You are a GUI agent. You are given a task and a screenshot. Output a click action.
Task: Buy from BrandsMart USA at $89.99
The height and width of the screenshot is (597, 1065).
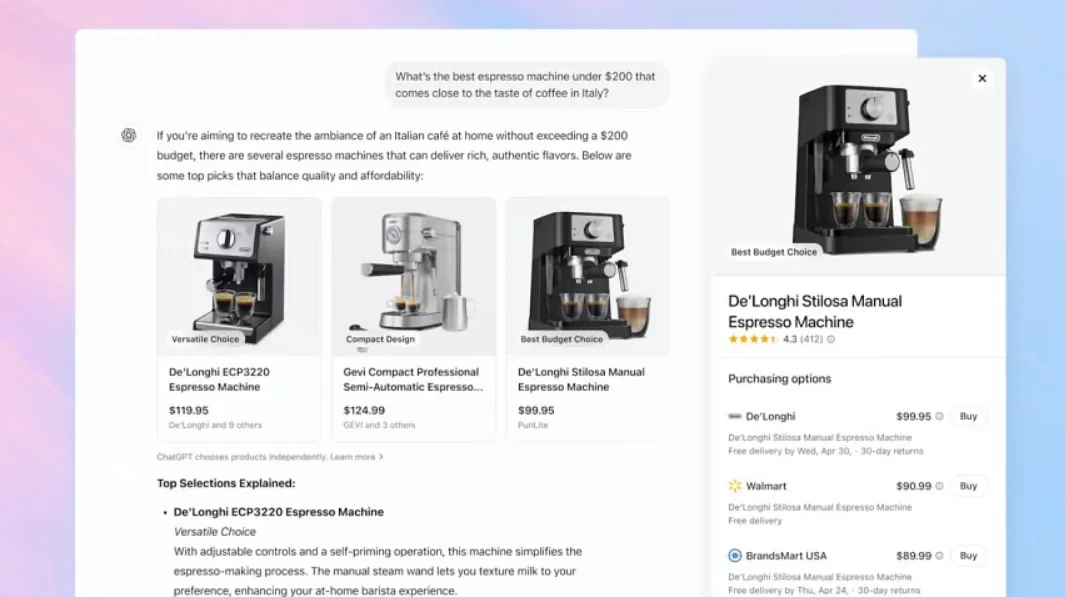point(968,556)
